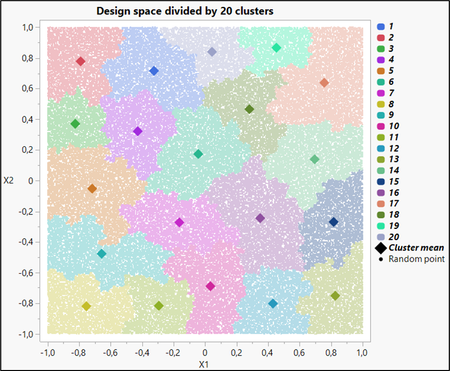This screenshot has height=371, width=450.
Task: Click the Random point legend dot
Action: [381, 259]
